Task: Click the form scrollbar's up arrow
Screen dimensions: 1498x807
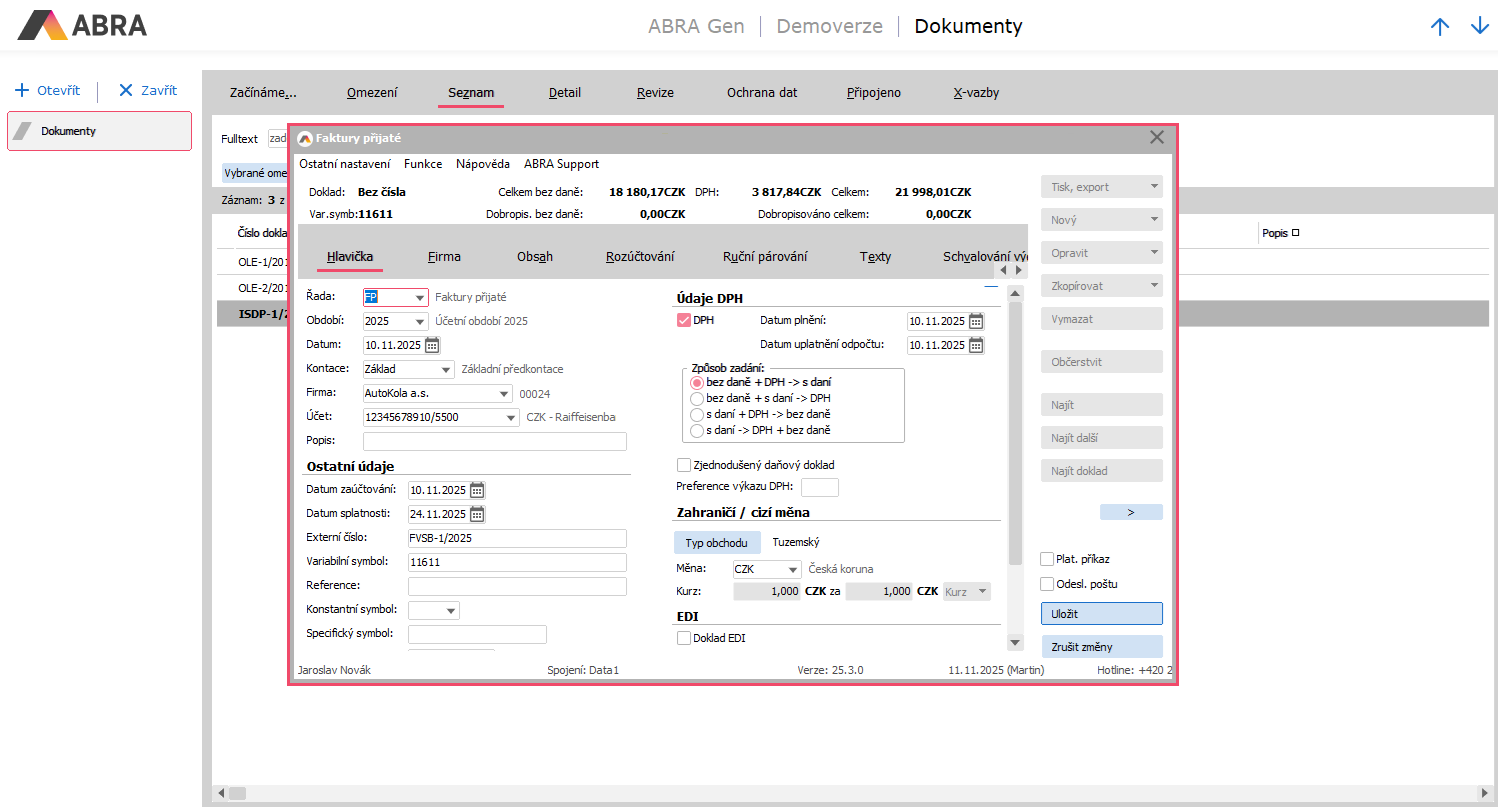Action: (x=1015, y=293)
